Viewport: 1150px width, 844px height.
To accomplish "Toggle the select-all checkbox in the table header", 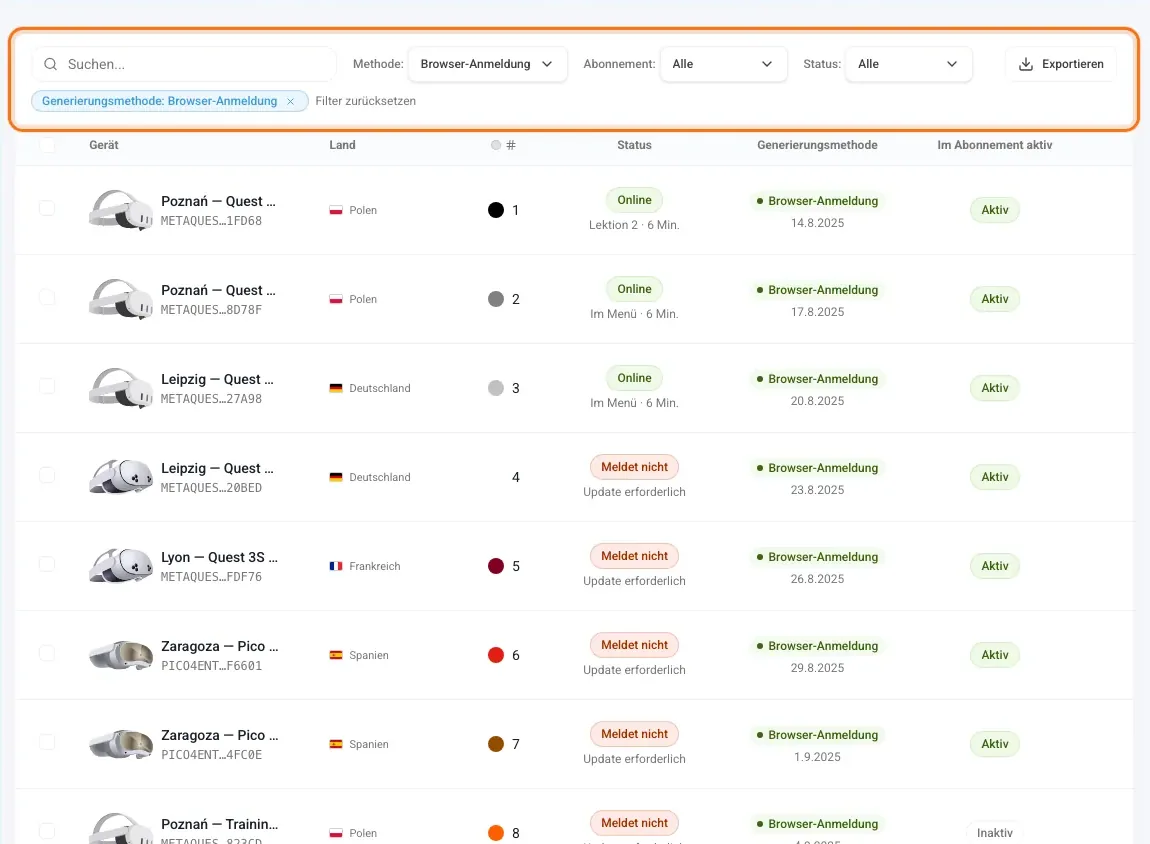I will point(47,145).
